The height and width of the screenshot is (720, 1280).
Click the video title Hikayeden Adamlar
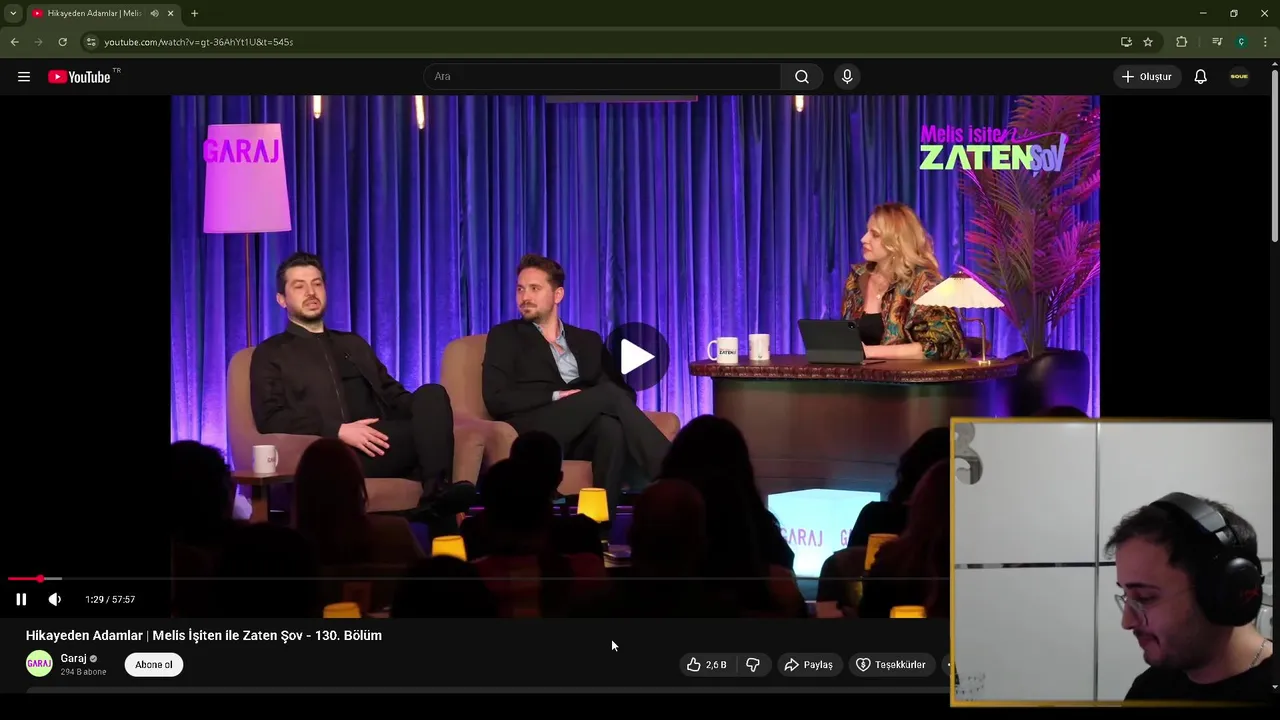pyautogui.click(x=204, y=635)
